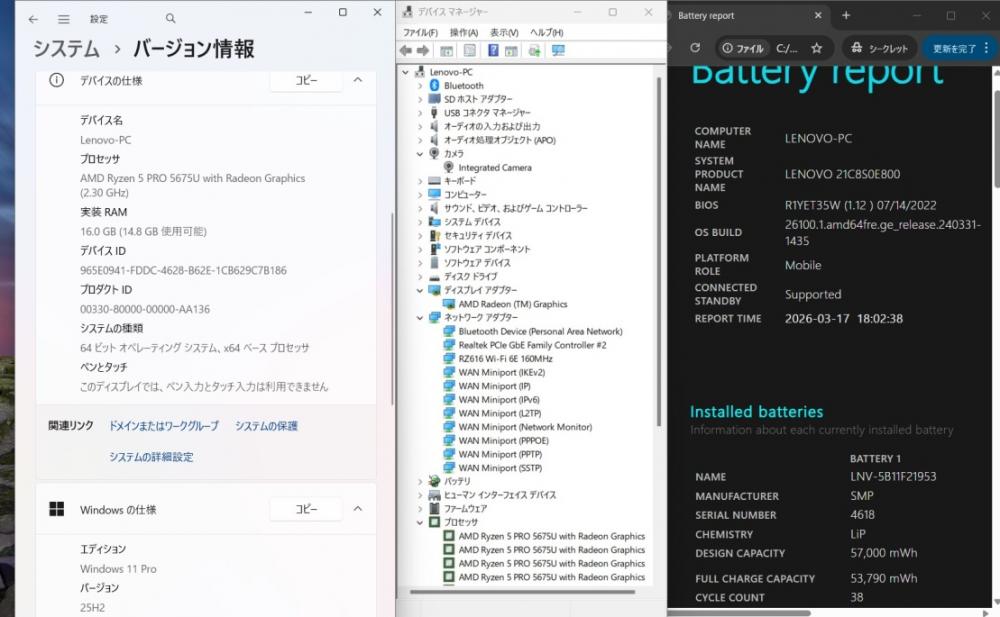Collapse the Windows の仕様 section chevron
Image resolution: width=1000 pixels, height=617 pixels.
coord(358,509)
